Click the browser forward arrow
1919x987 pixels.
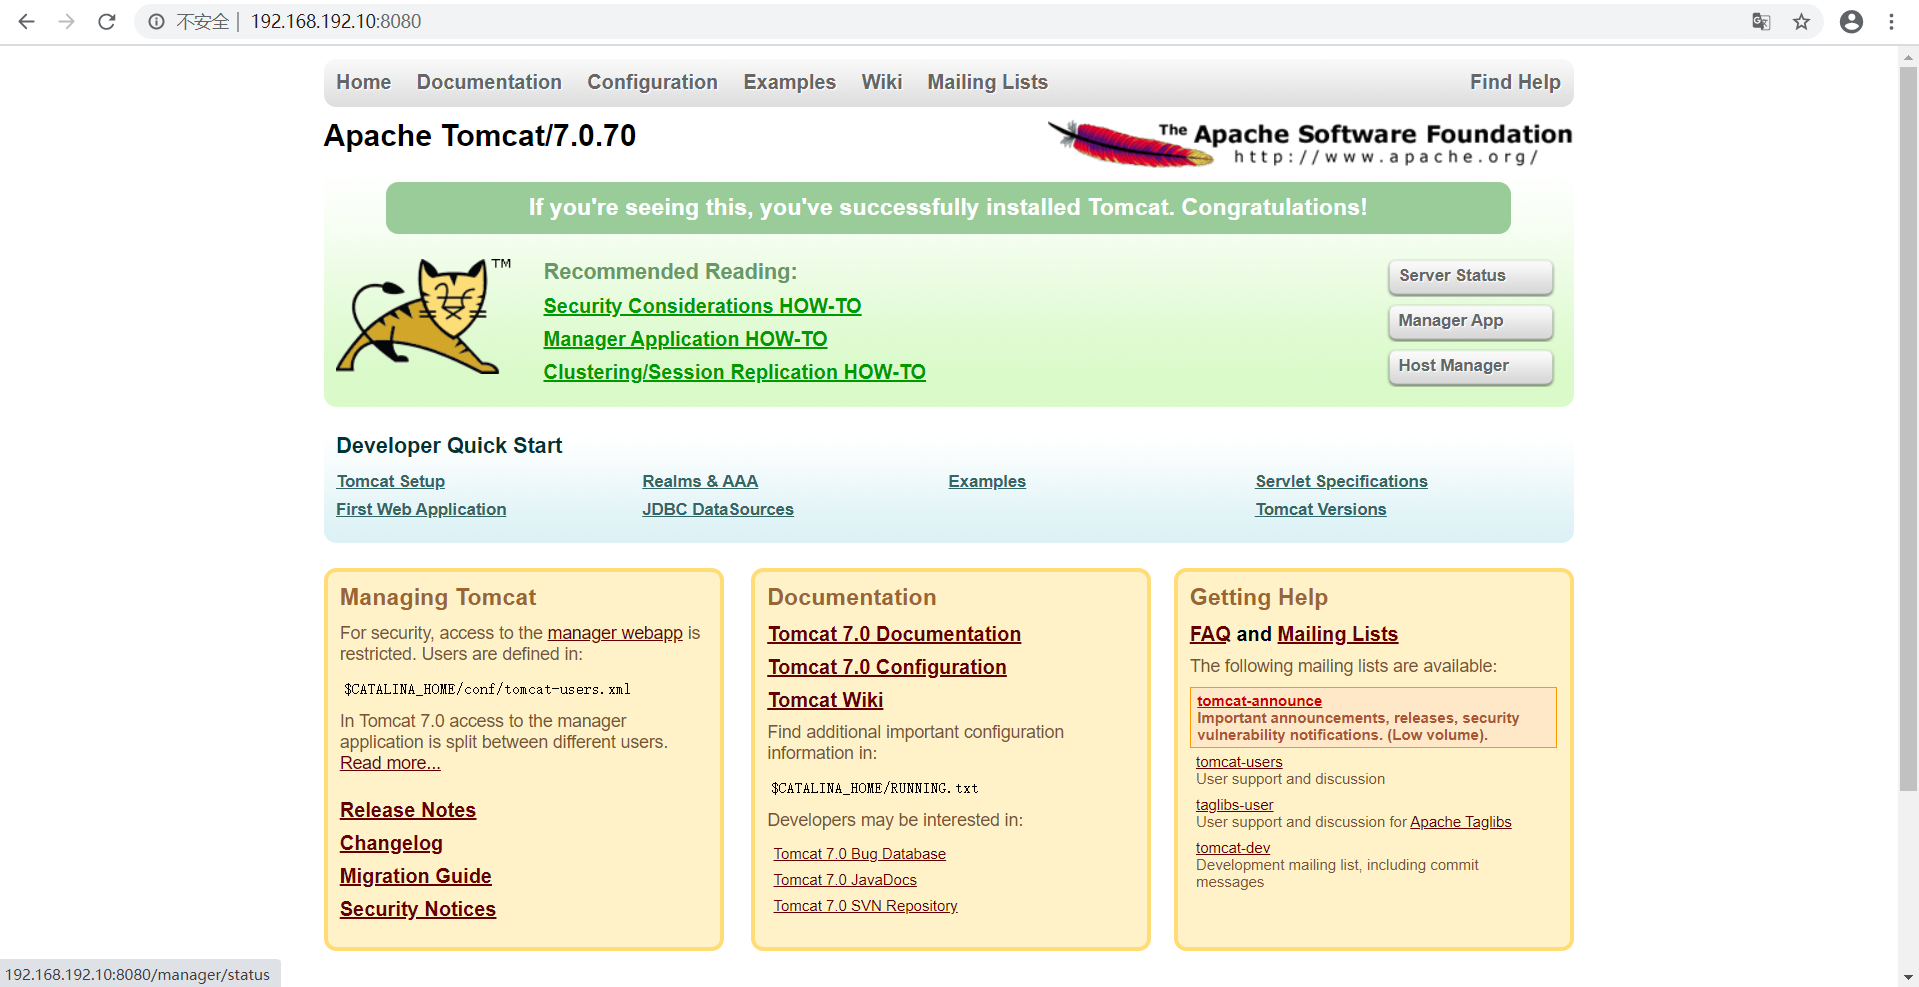pos(67,21)
